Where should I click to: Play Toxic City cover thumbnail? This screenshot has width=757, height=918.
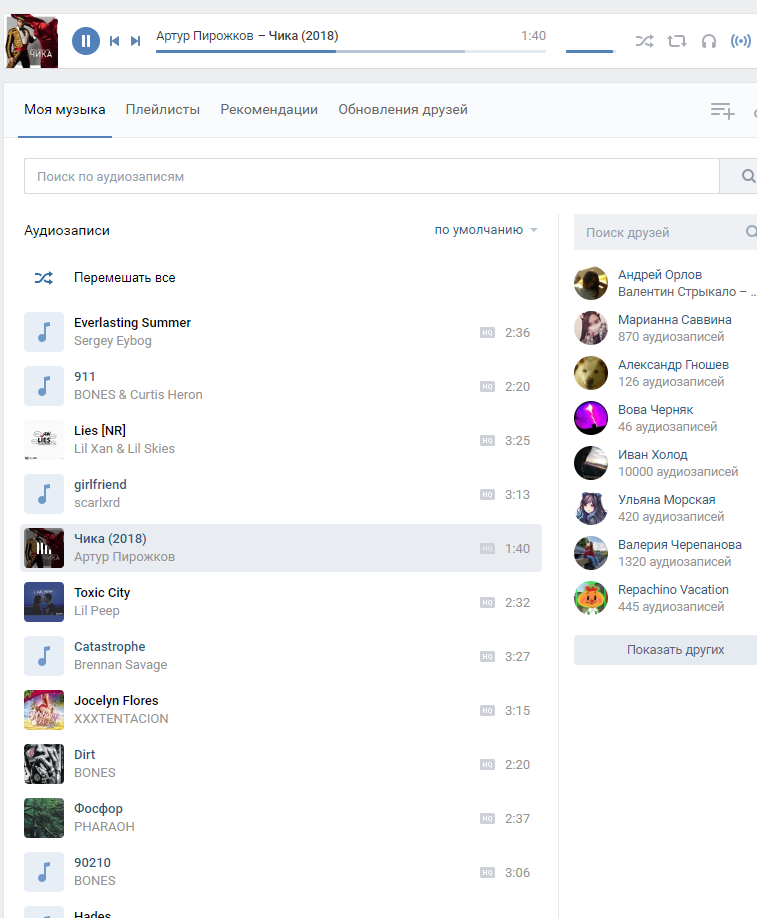tap(44, 602)
